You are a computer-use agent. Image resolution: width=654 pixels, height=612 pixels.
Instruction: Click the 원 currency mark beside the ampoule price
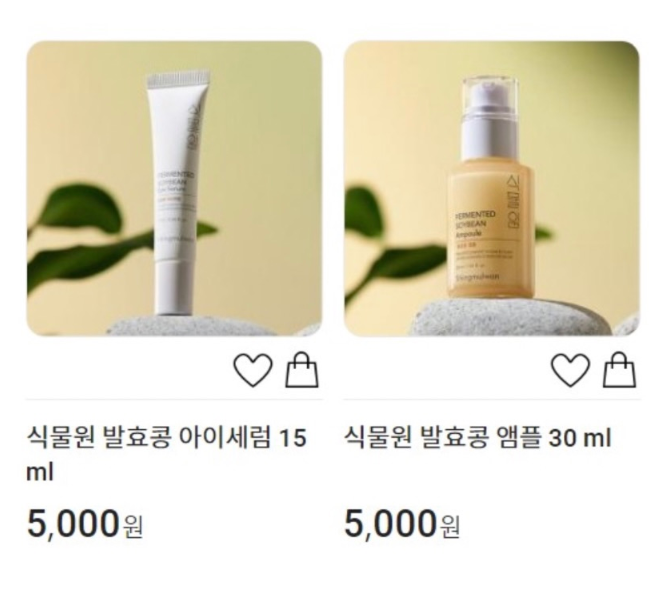[x=450, y=527]
